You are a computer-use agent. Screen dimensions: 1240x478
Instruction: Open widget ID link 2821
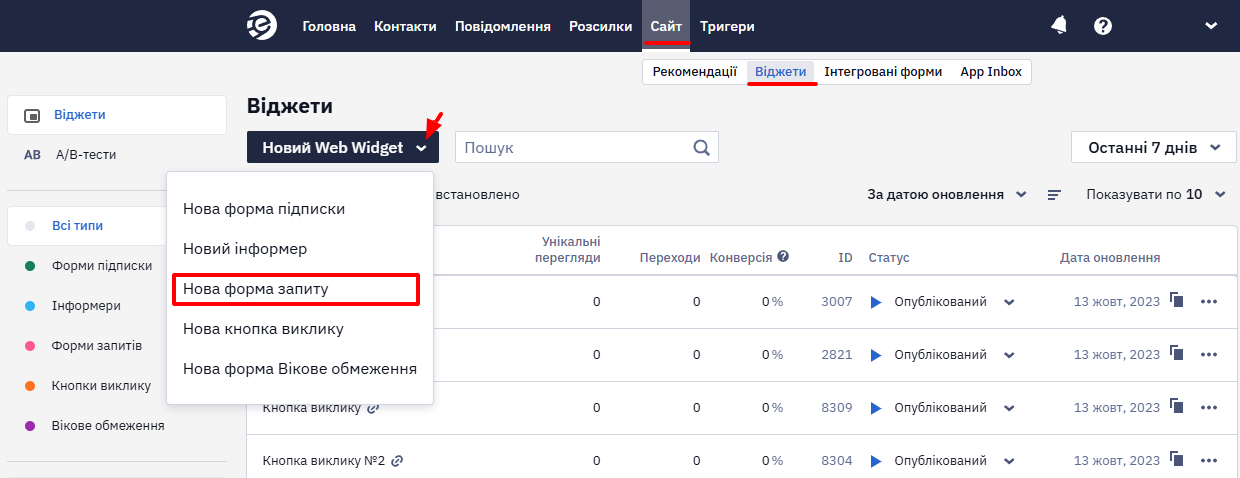[837, 355]
